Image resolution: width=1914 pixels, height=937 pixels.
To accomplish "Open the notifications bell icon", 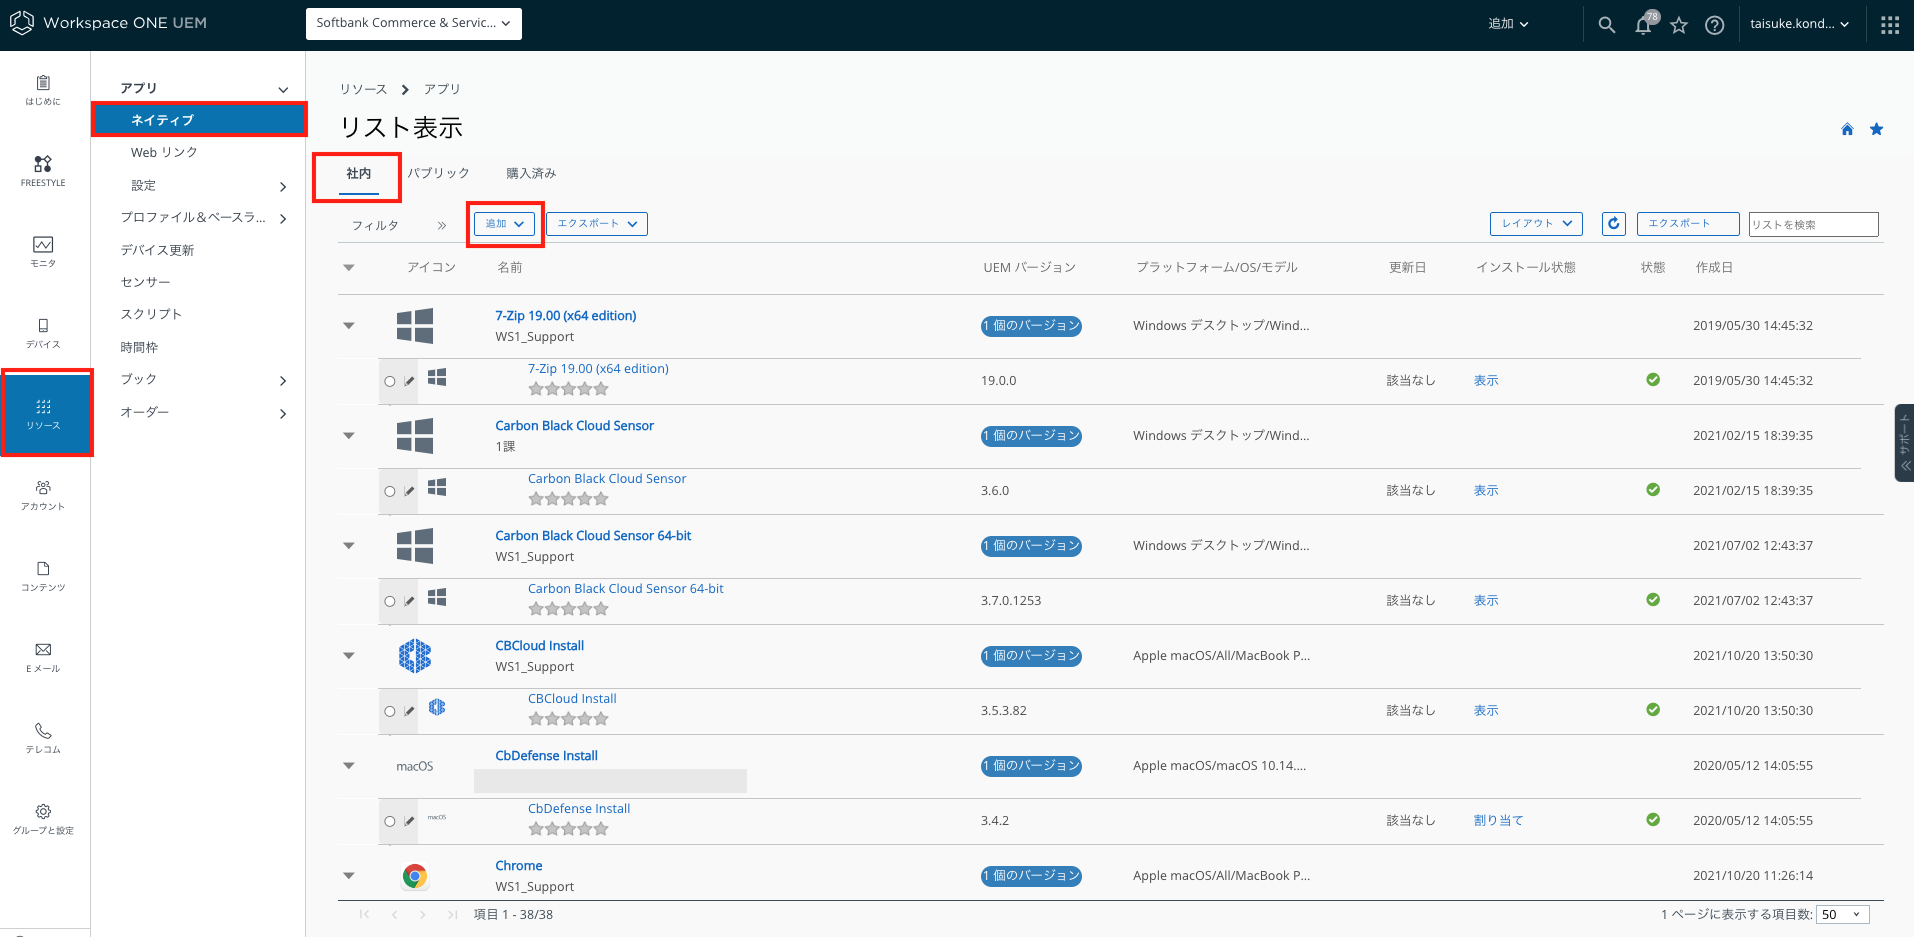I will [x=1643, y=25].
